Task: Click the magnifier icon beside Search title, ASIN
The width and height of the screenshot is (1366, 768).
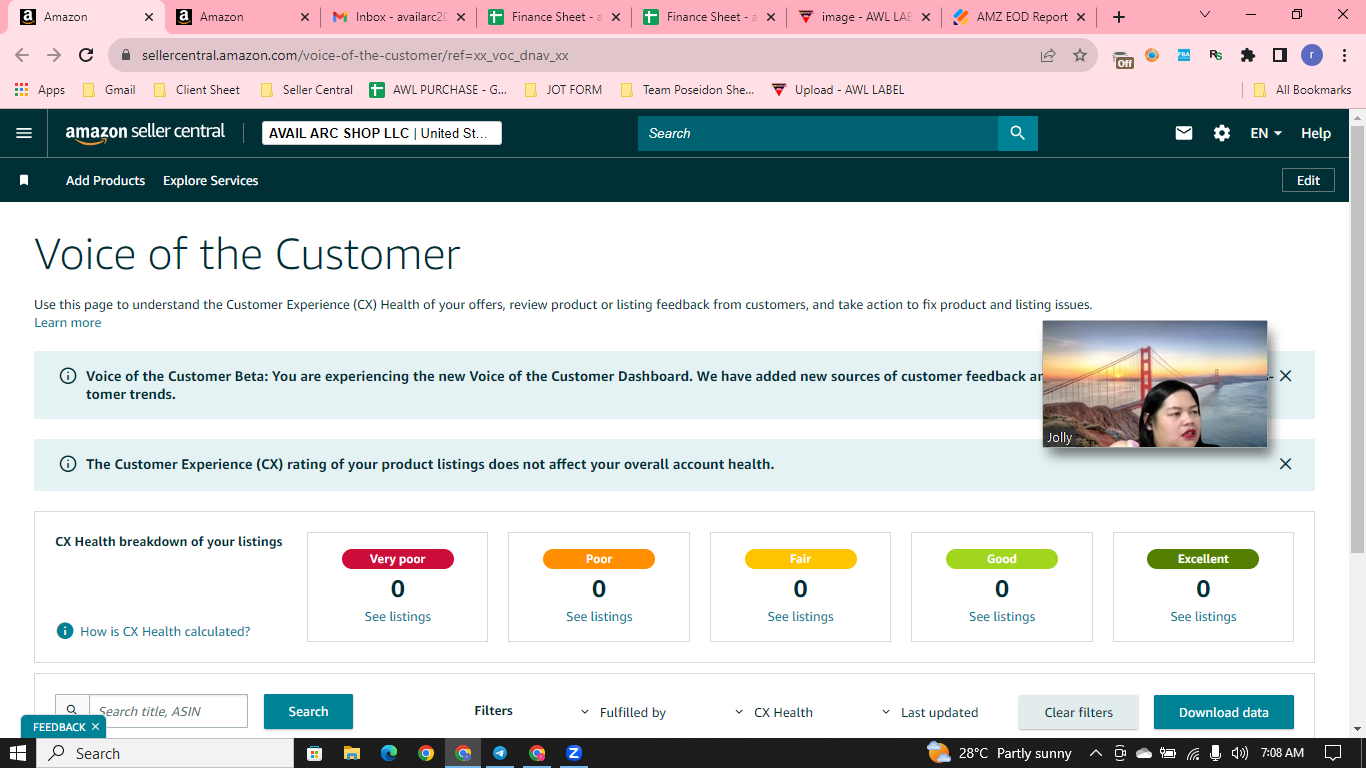Action: [x=72, y=711]
